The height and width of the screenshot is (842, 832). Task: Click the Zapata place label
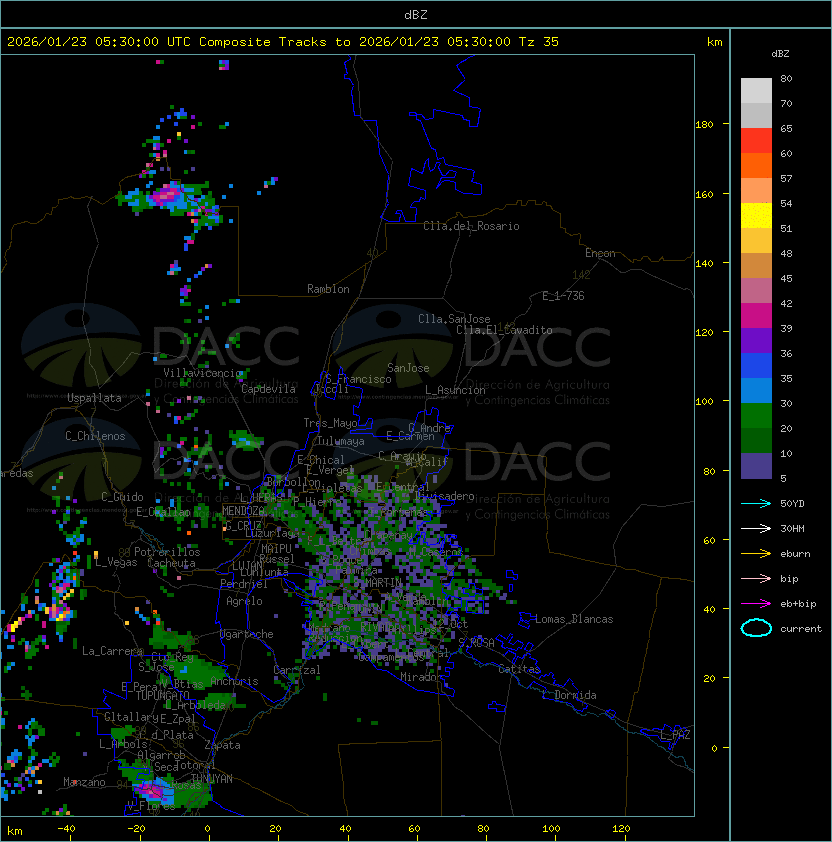point(222,745)
